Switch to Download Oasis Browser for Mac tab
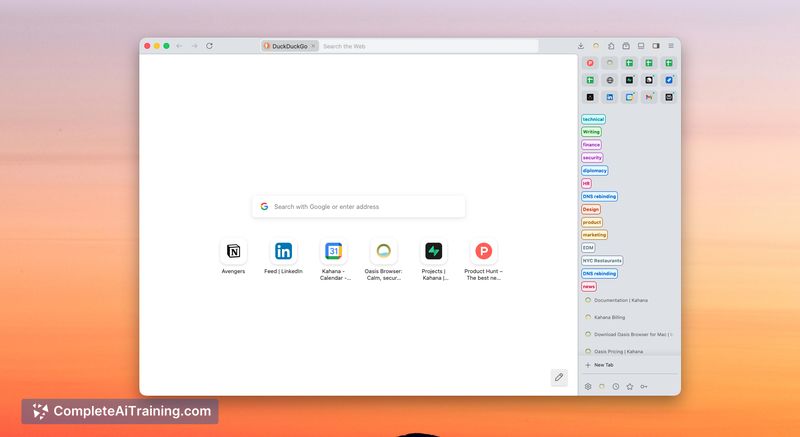Image resolution: width=800 pixels, height=437 pixels. [x=630, y=335]
